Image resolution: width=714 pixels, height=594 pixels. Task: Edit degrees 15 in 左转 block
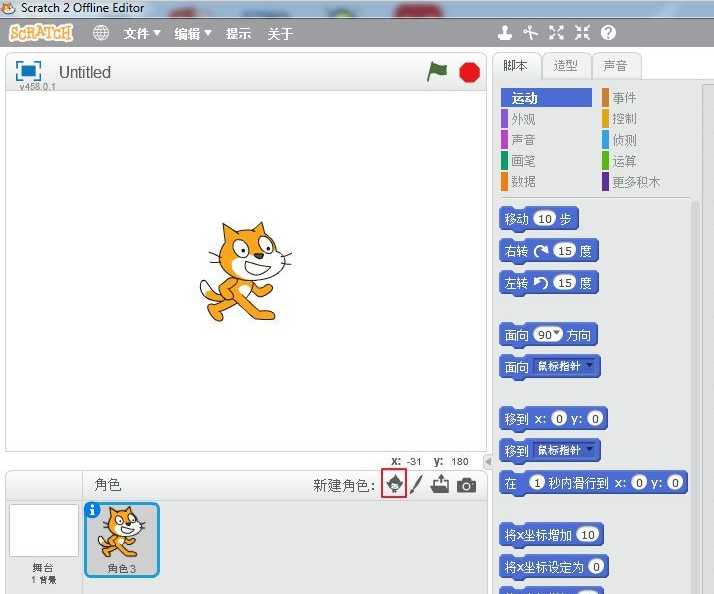565,282
